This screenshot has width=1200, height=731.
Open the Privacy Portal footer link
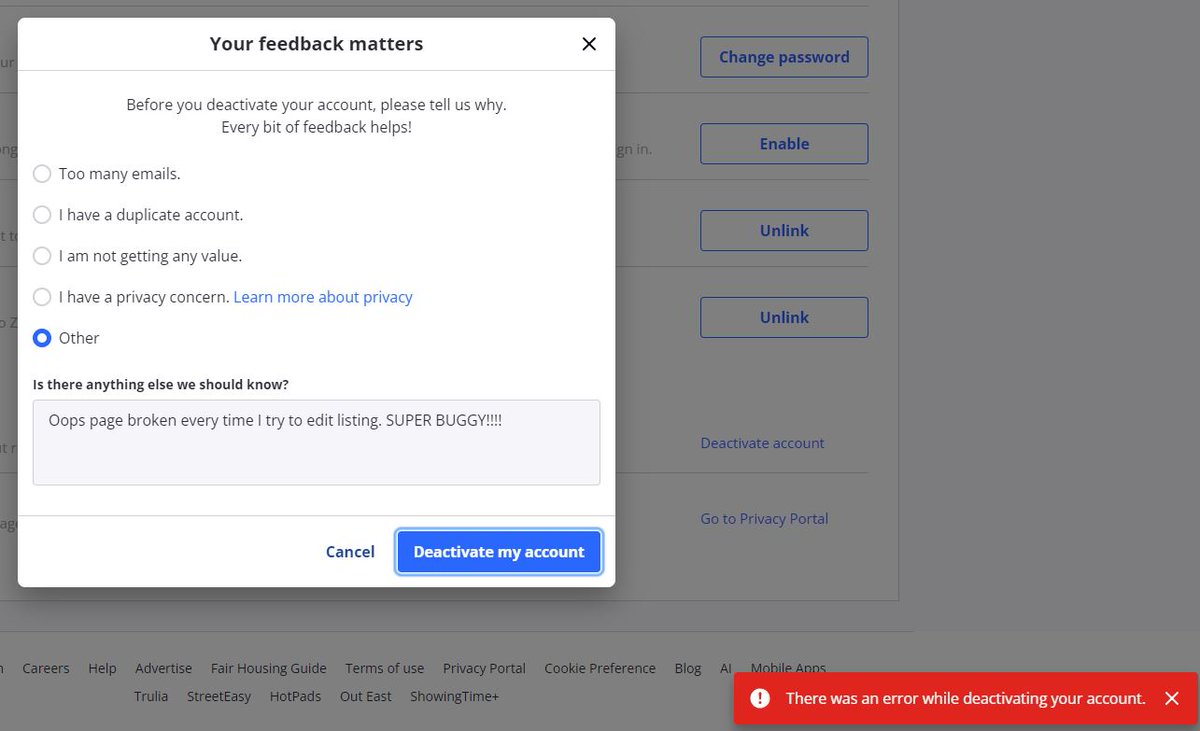484,668
